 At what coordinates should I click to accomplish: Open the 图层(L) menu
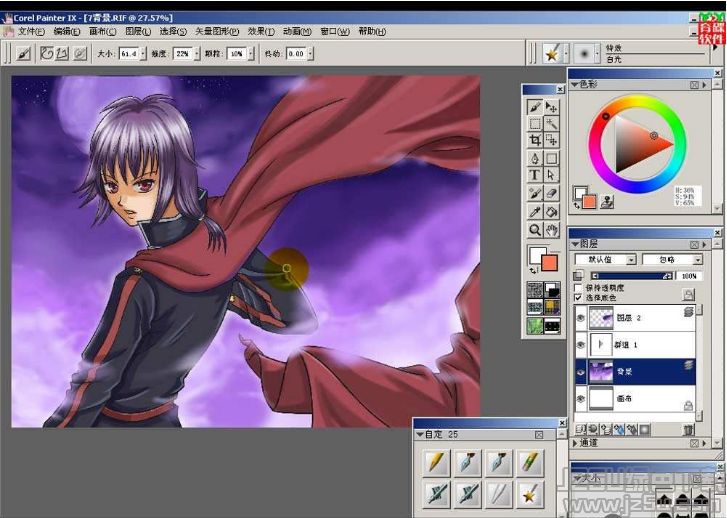(138, 32)
